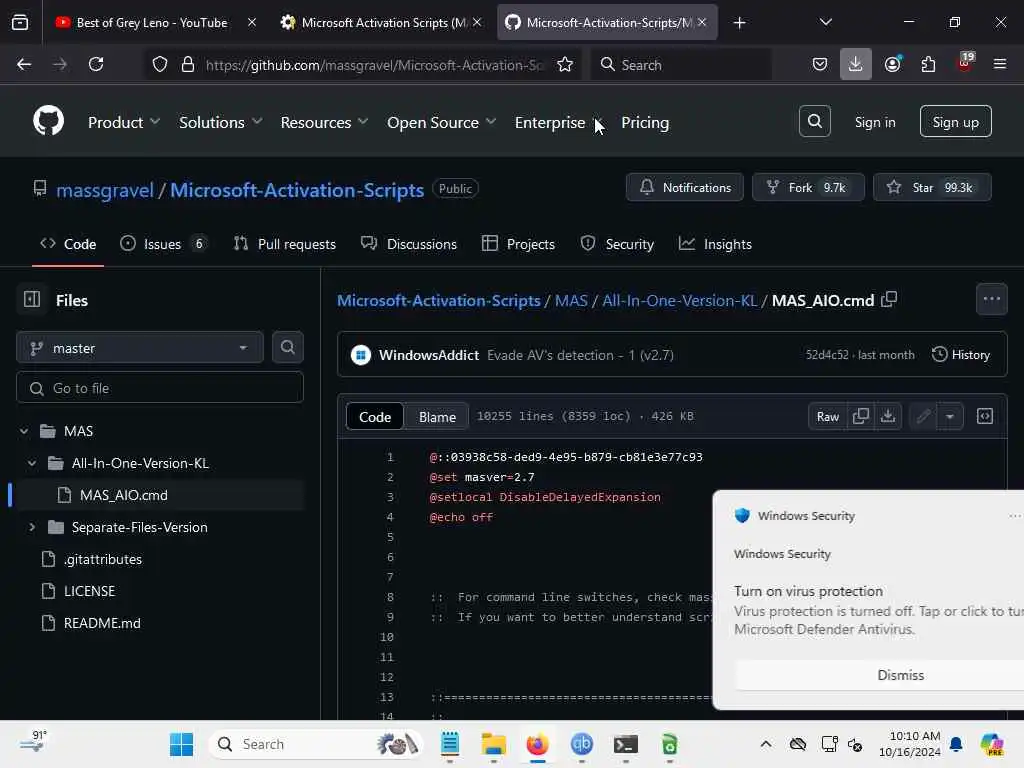Image resolution: width=1024 pixels, height=768 pixels.
Task: Open the Insights tab
Action: pyautogui.click(x=715, y=244)
